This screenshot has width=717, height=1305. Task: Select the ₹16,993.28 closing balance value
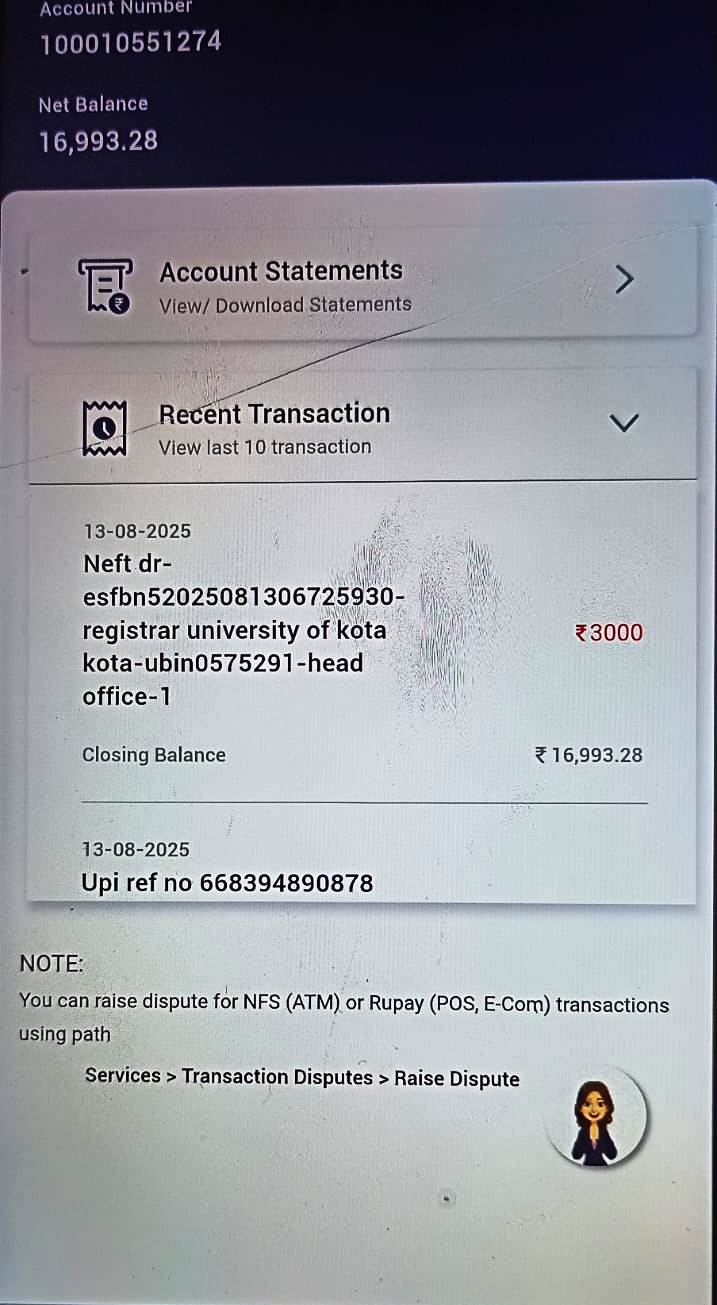[589, 755]
